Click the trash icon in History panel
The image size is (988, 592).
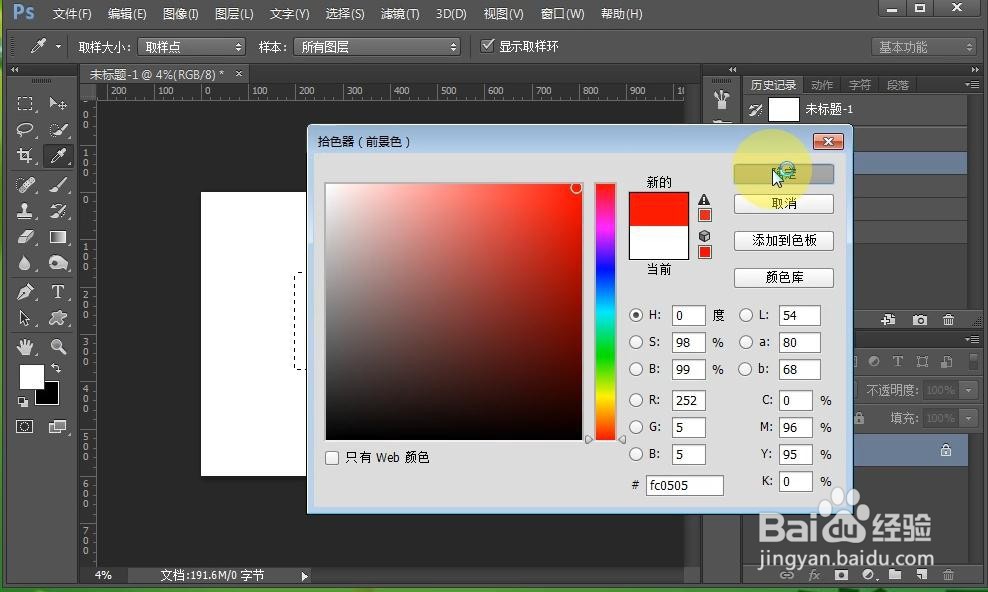tap(948, 319)
